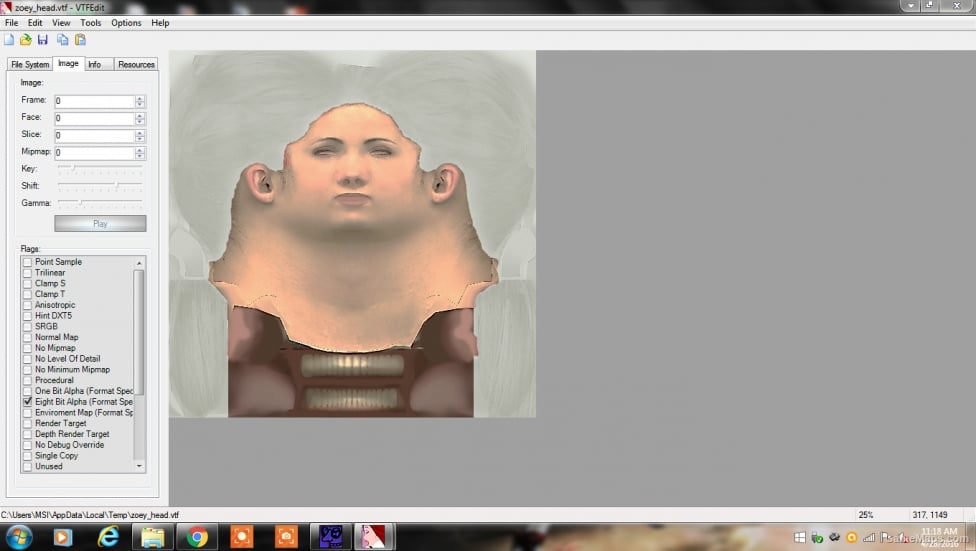Decrease the Mipmap value with down arrow
The image size is (976, 551).
click(140, 156)
